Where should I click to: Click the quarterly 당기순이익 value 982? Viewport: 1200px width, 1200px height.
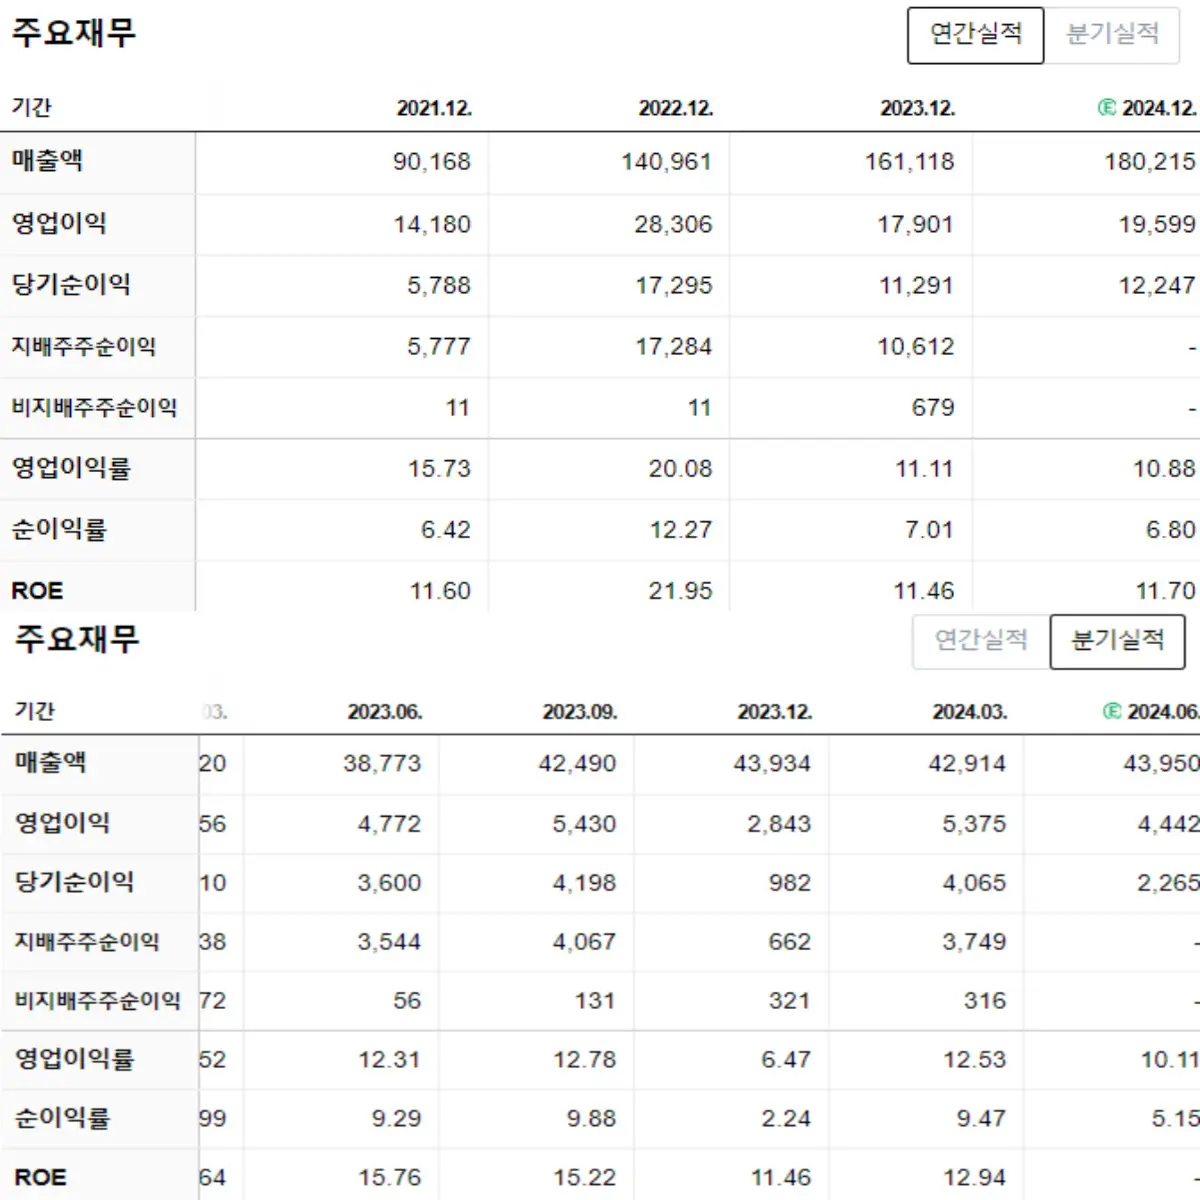click(x=789, y=883)
